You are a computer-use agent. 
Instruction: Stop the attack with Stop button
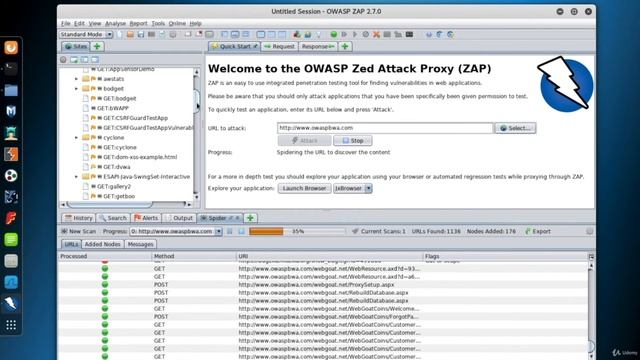(x=353, y=140)
